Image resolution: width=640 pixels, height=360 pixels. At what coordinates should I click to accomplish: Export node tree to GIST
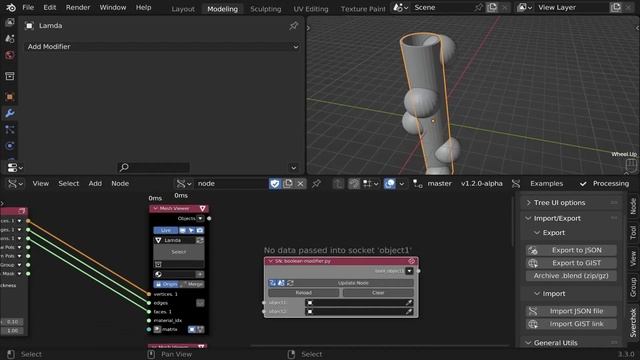click(571, 263)
